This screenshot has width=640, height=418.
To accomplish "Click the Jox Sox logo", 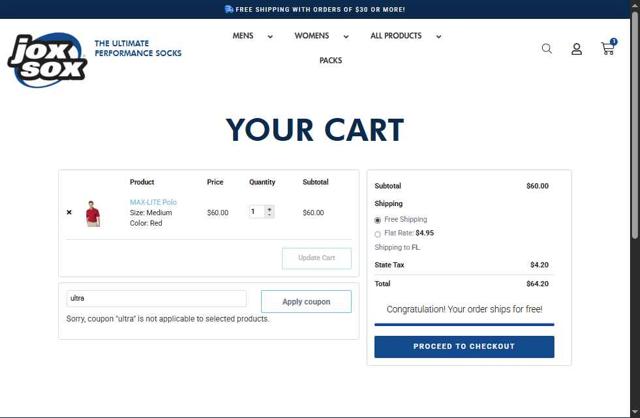I will pyautogui.click(x=47, y=60).
